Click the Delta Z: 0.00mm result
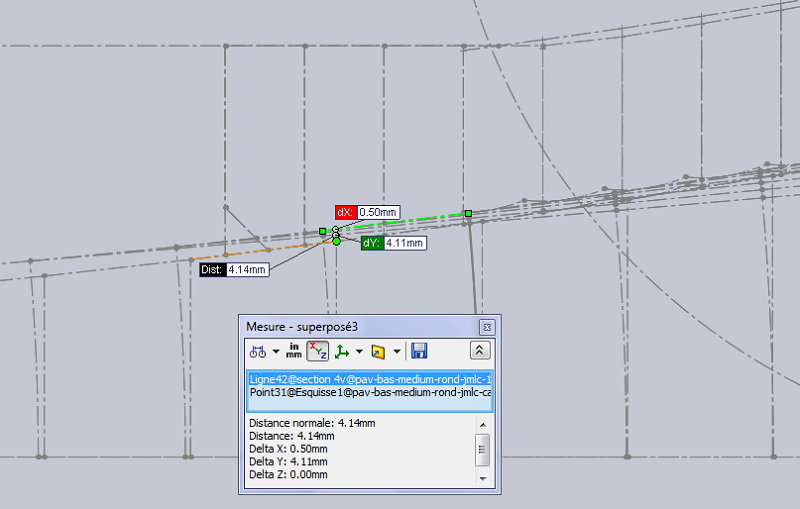 point(288,474)
